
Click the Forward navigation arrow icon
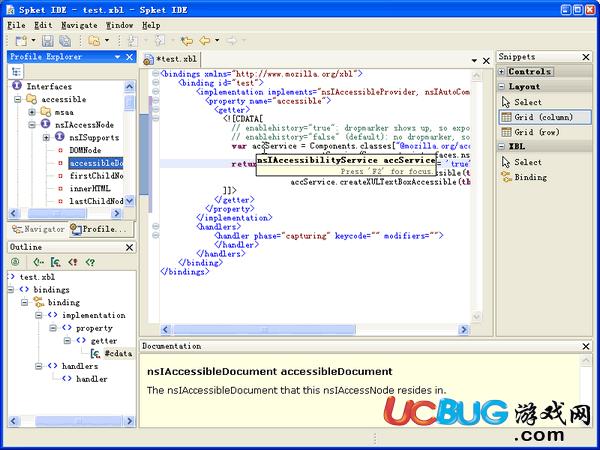231,40
